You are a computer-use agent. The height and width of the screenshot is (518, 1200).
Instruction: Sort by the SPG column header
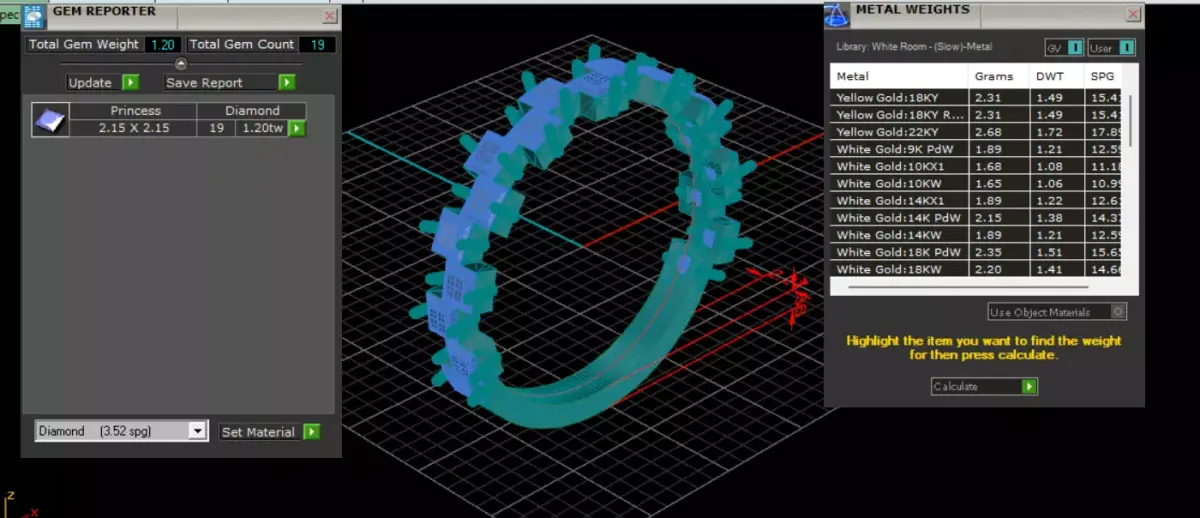1103,76
